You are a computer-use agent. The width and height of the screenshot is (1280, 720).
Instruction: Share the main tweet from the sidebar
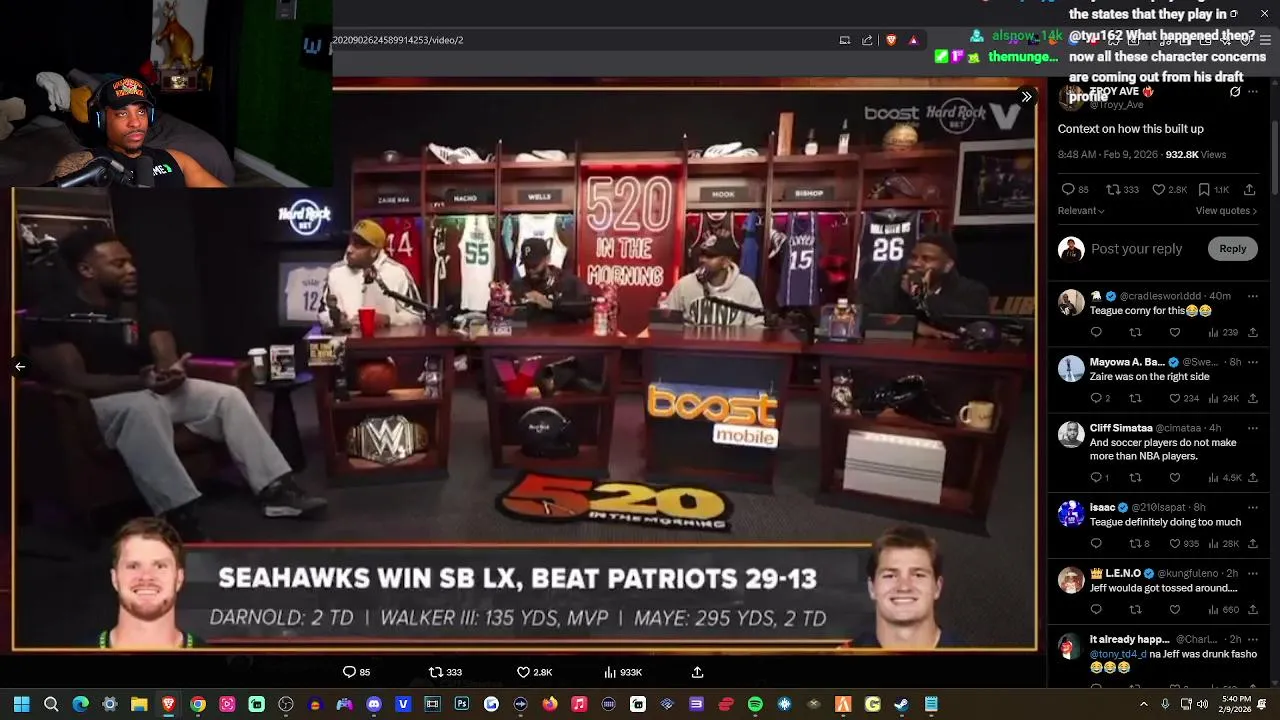coord(1249,190)
